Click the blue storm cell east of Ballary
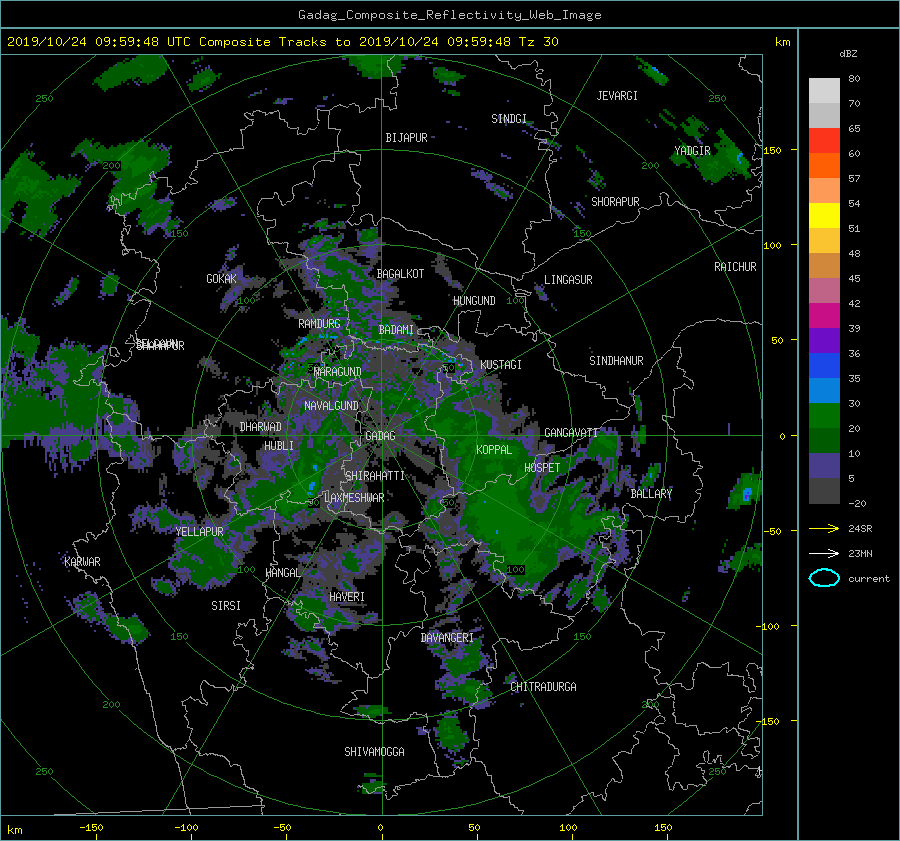Image resolution: width=900 pixels, height=841 pixels. (x=747, y=494)
